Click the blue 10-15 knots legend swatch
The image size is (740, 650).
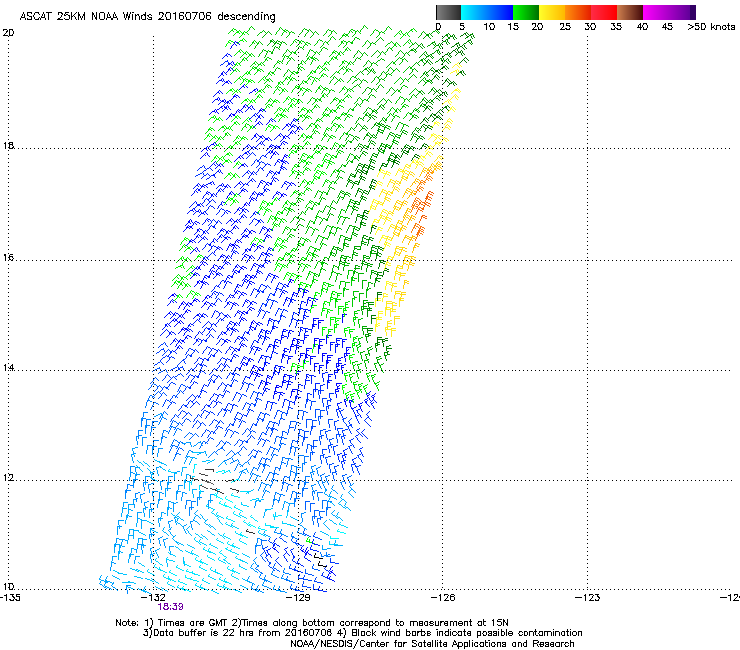pos(500,12)
